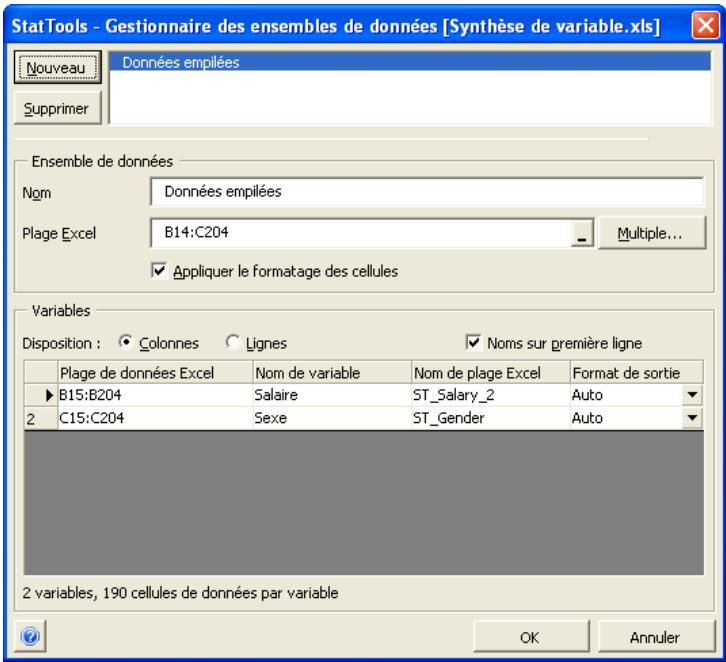Open the Multiple... range dialog
The image size is (726, 662).
(652, 233)
